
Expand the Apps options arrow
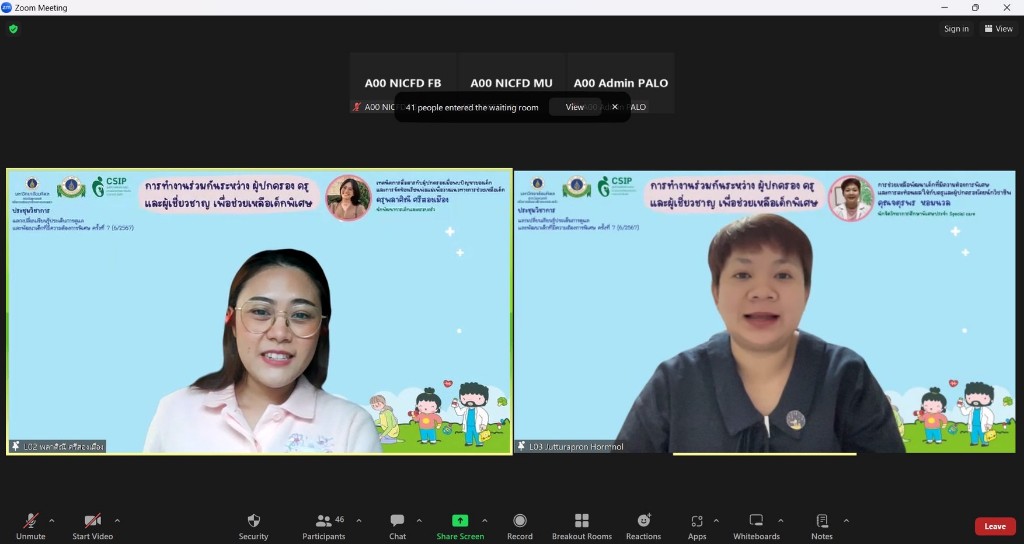tap(716, 521)
